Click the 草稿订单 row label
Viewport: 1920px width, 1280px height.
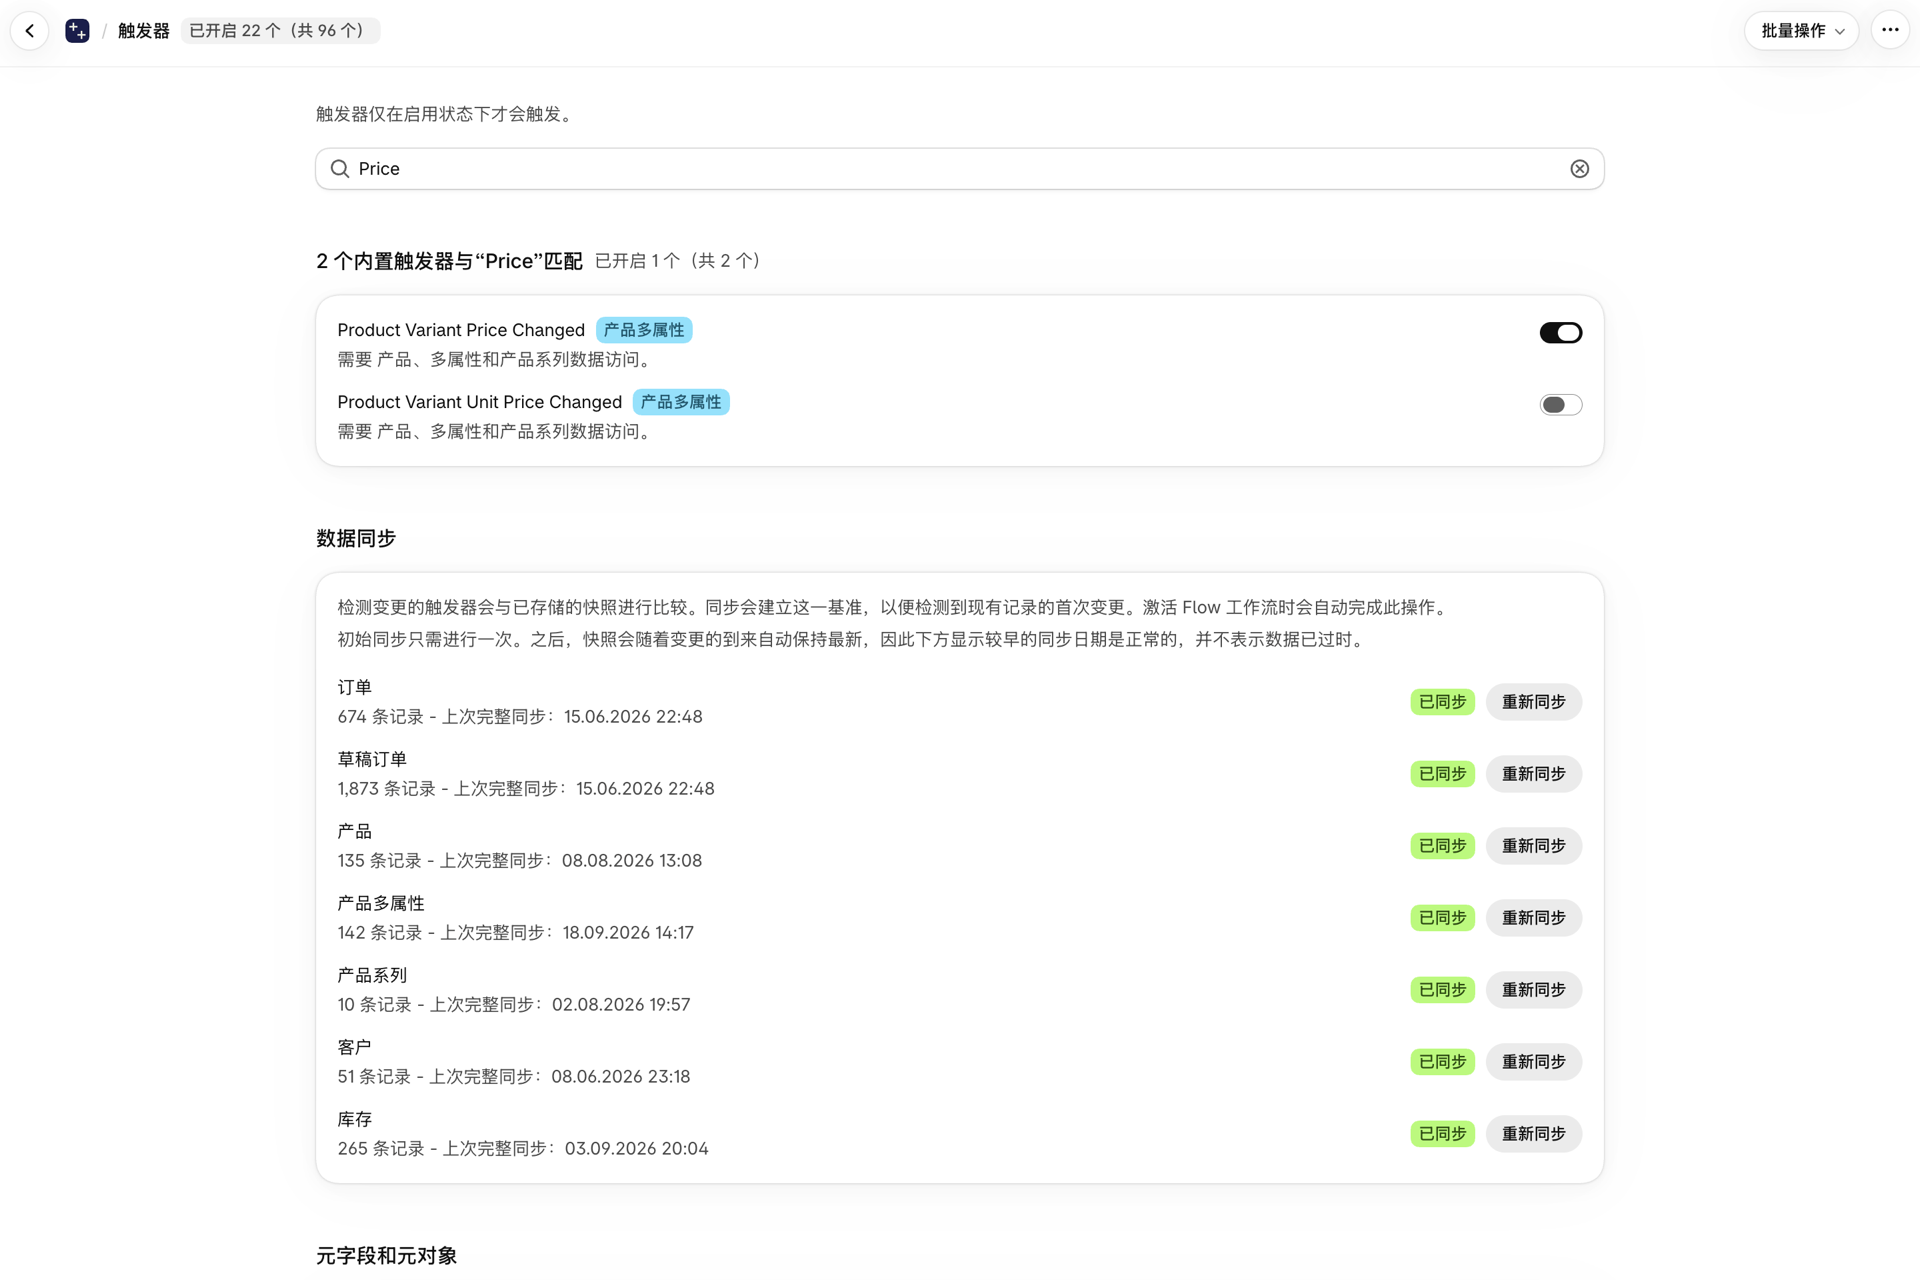click(372, 760)
